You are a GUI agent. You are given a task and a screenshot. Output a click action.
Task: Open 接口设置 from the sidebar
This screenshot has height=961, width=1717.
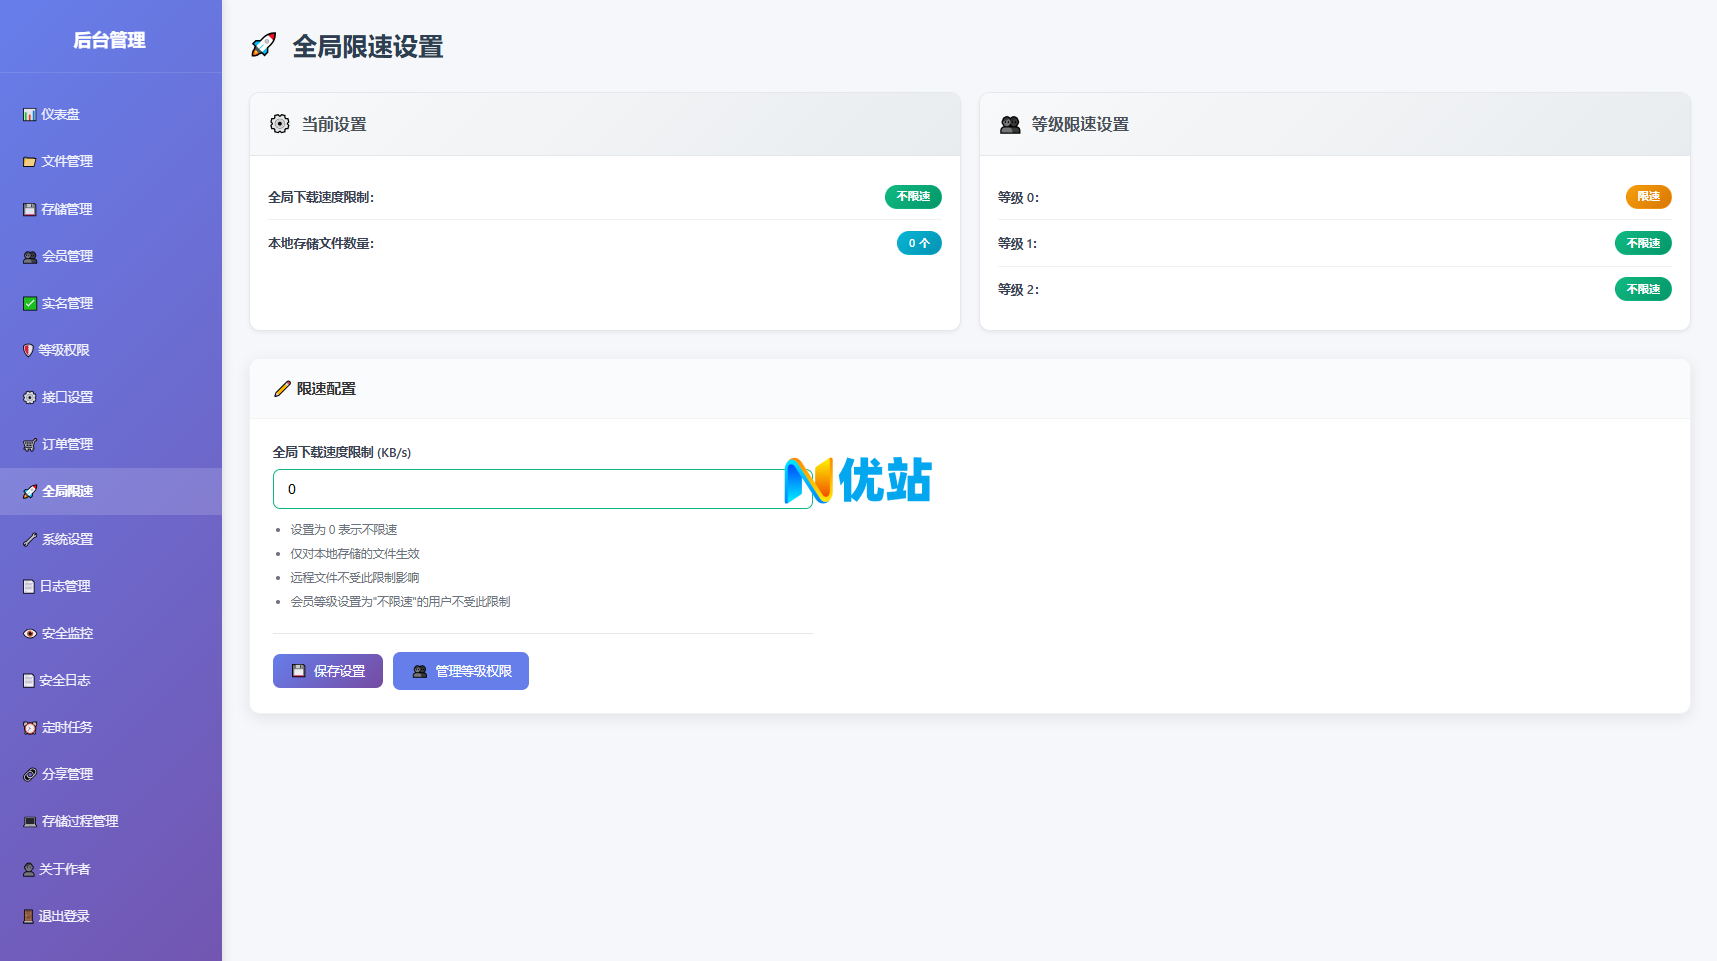pos(66,397)
